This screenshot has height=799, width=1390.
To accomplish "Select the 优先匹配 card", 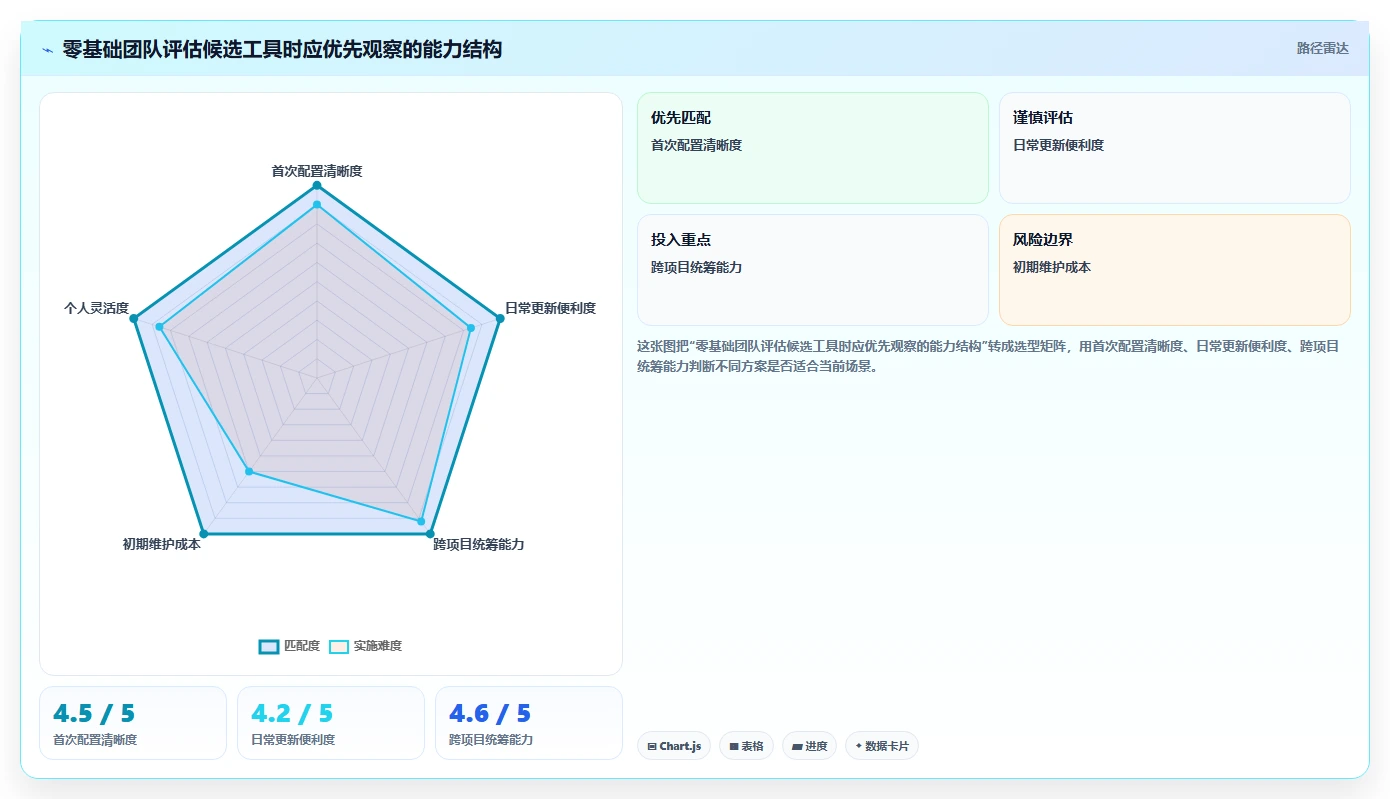I will point(812,148).
